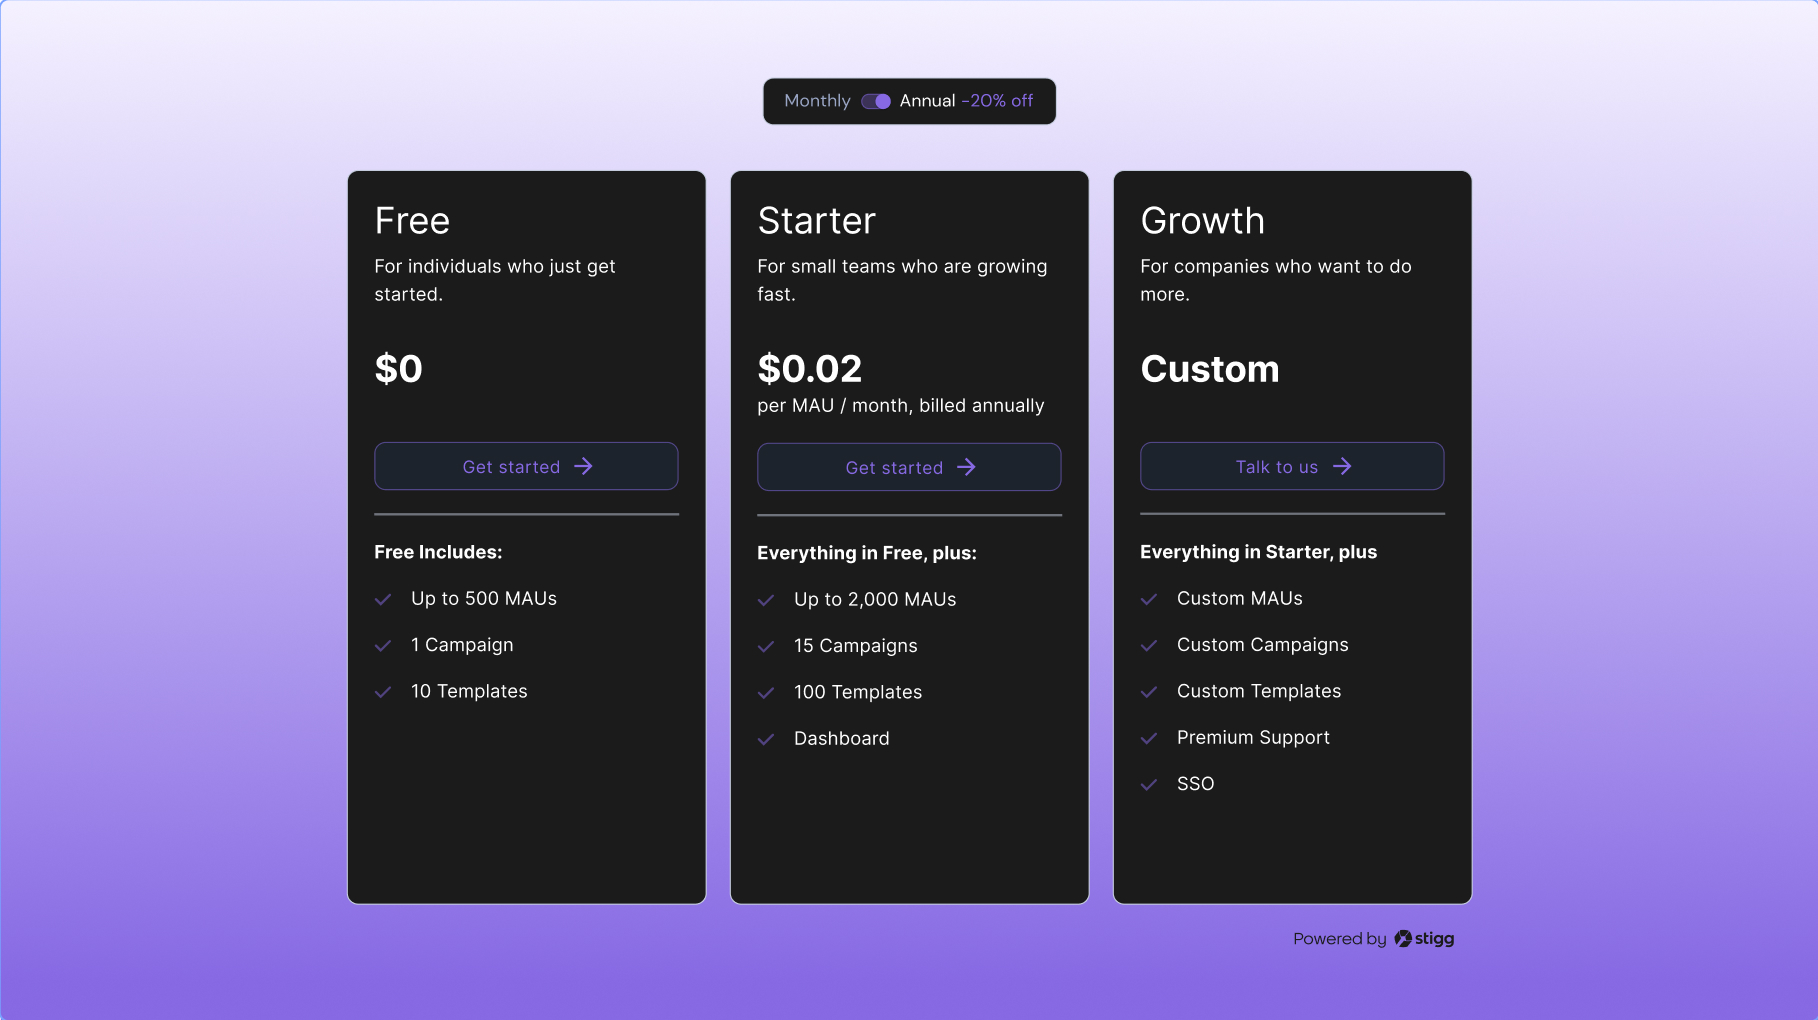Get started with the Starter plan
This screenshot has height=1020, width=1818.
tap(908, 467)
